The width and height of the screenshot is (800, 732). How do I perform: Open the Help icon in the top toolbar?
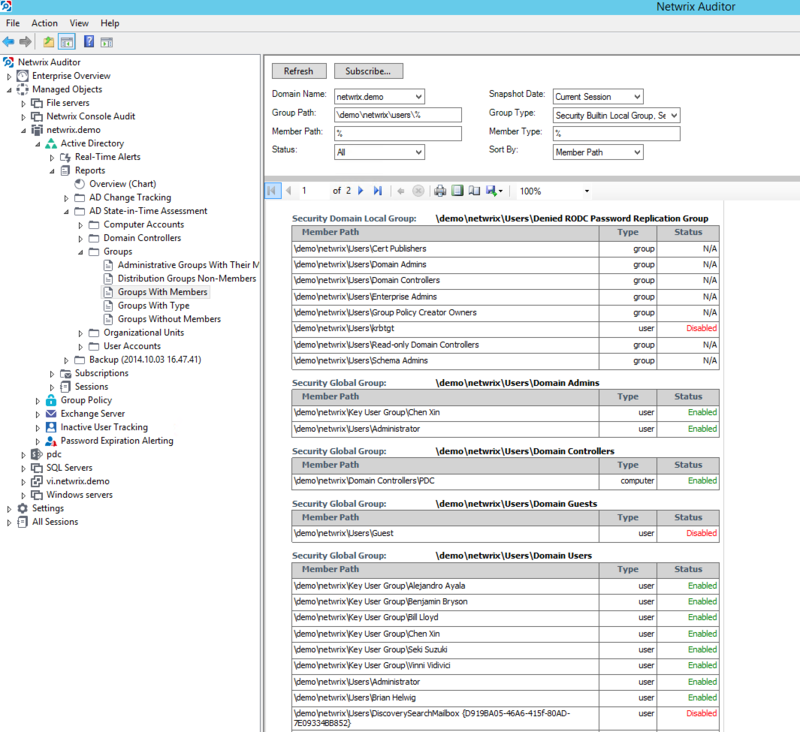[89, 40]
